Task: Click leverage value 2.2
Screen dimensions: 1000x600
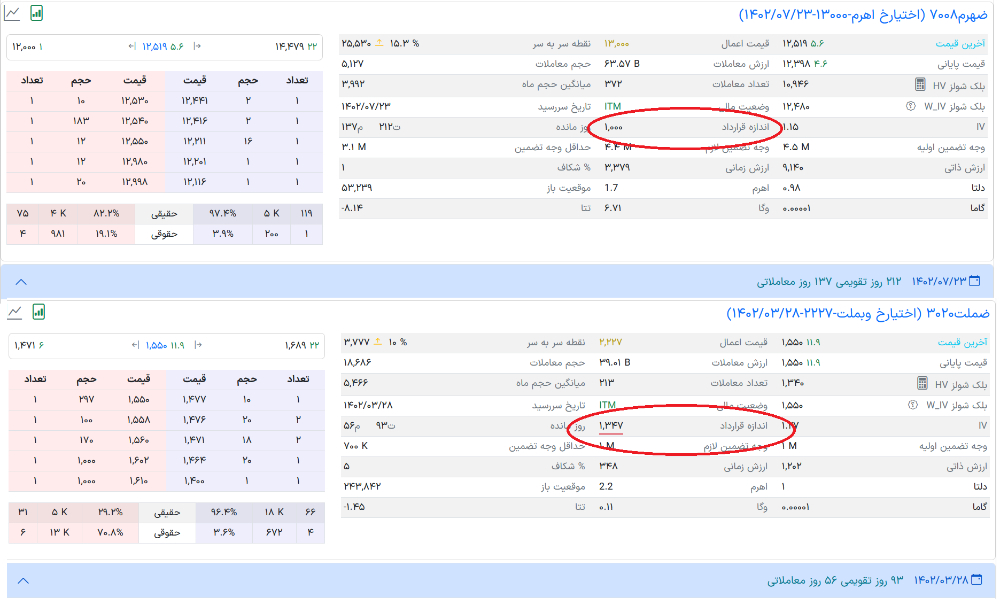Action: (x=606, y=486)
